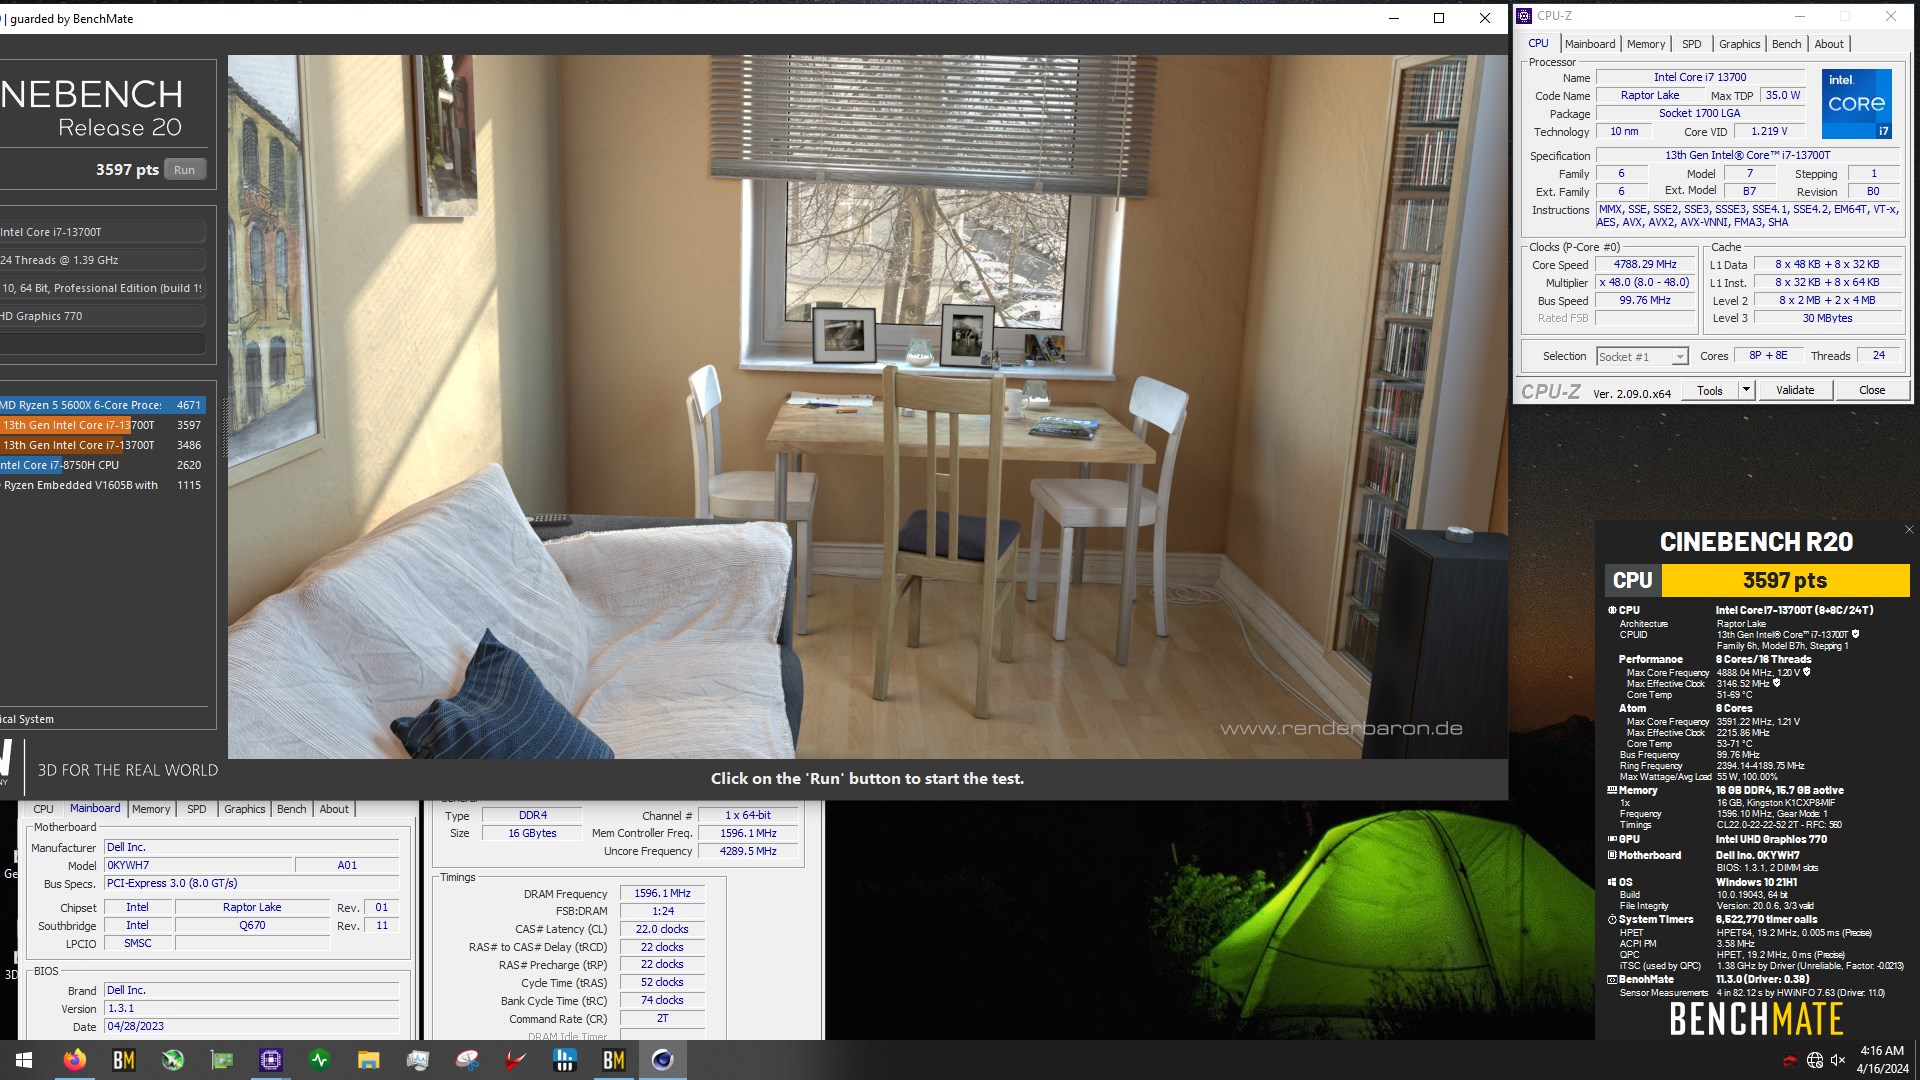This screenshot has height=1080, width=1920.
Task: Click the Memory icon in the BenchMate panel
Action: pyautogui.click(x=1612, y=790)
